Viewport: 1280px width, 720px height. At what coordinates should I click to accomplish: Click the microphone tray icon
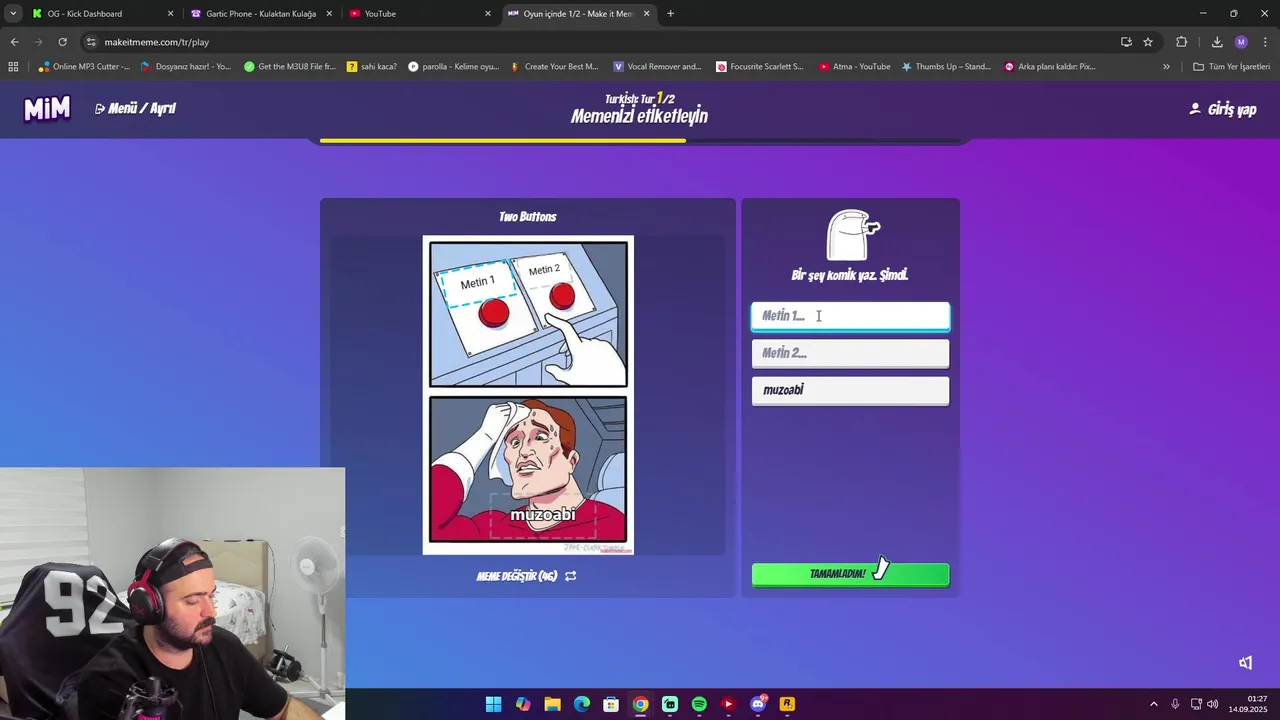[1175, 704]
